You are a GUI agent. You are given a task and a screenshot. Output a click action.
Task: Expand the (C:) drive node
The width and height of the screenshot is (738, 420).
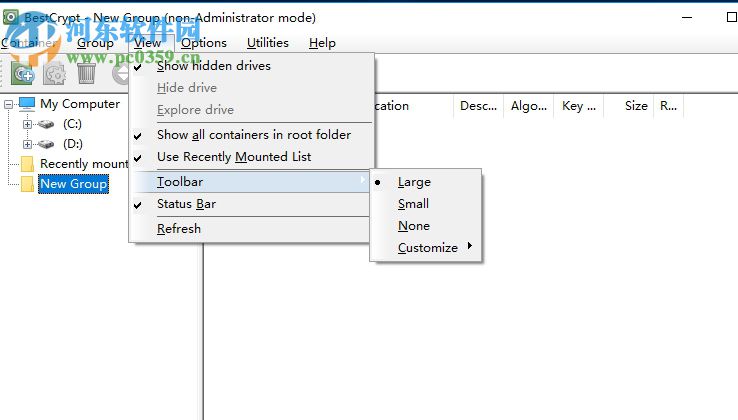(27, 124)
